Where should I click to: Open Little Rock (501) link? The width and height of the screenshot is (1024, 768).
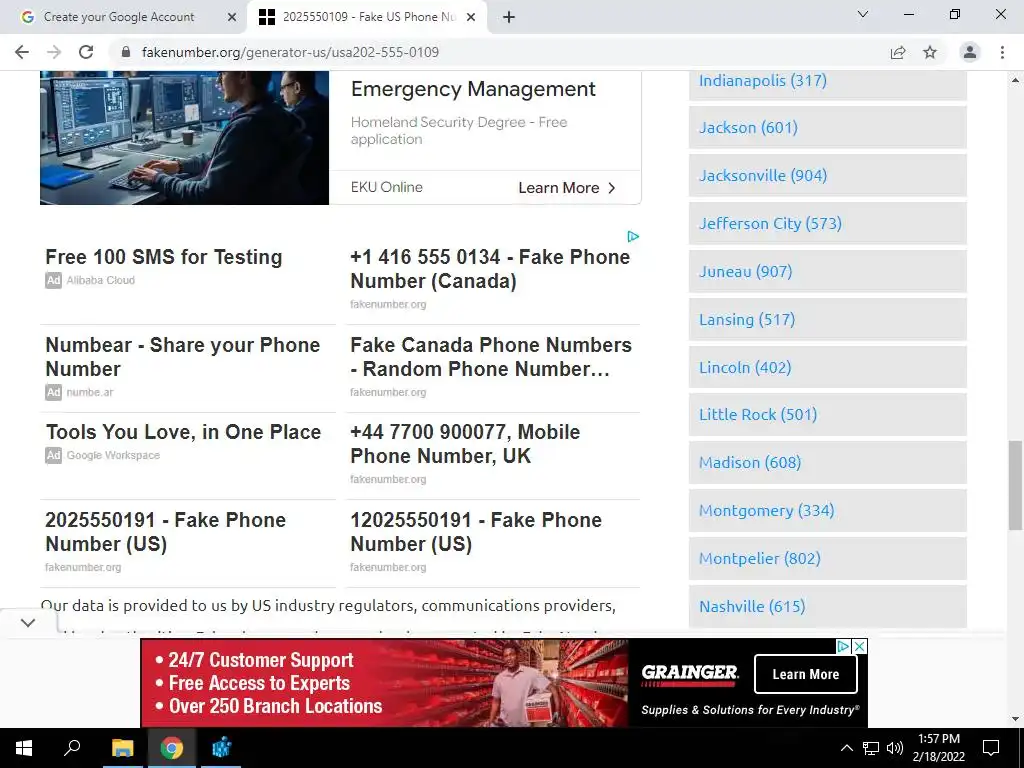[x=758, y=415]
